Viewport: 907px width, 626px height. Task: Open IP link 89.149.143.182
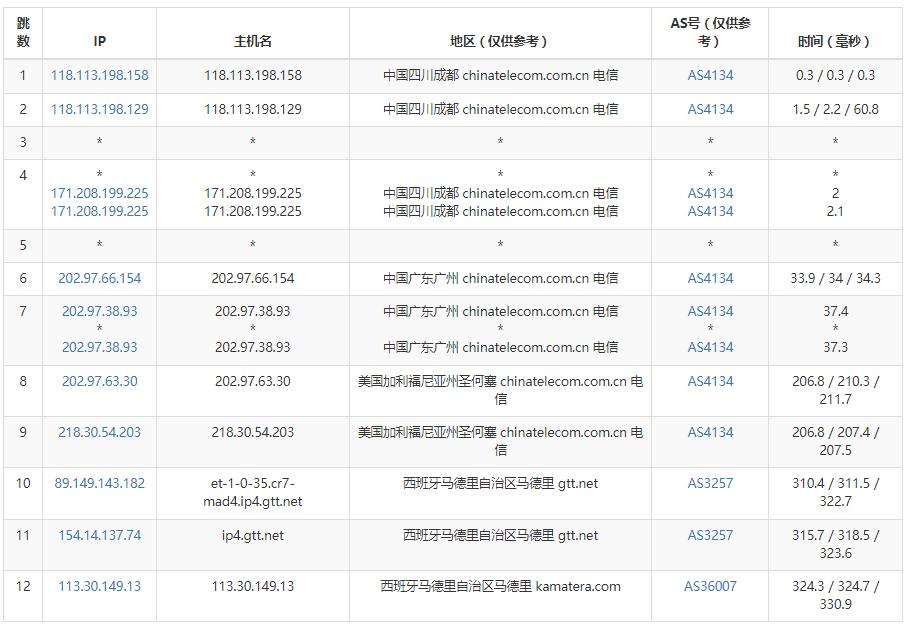(x=99, y=483)
